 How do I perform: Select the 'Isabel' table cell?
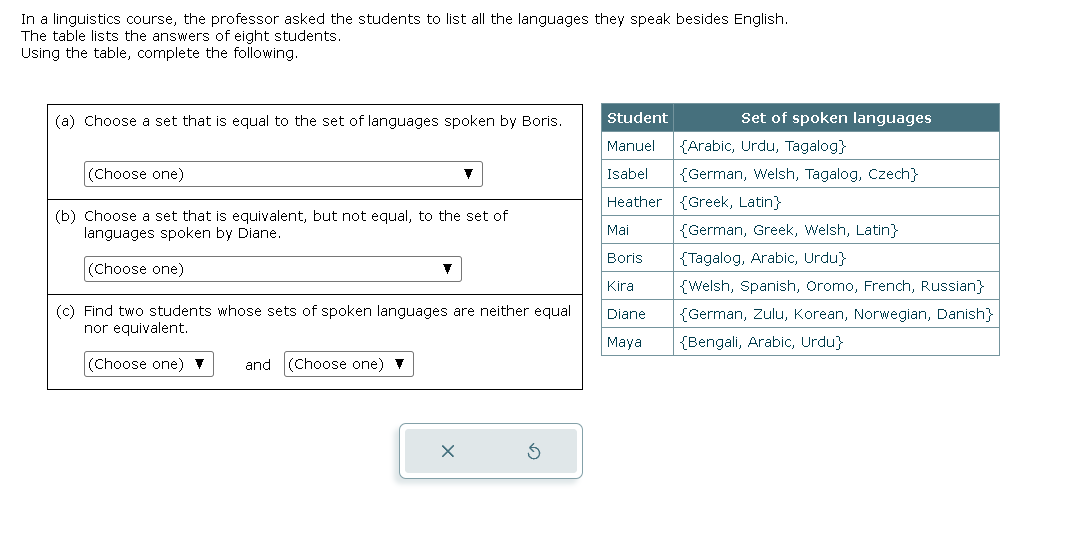638,174
